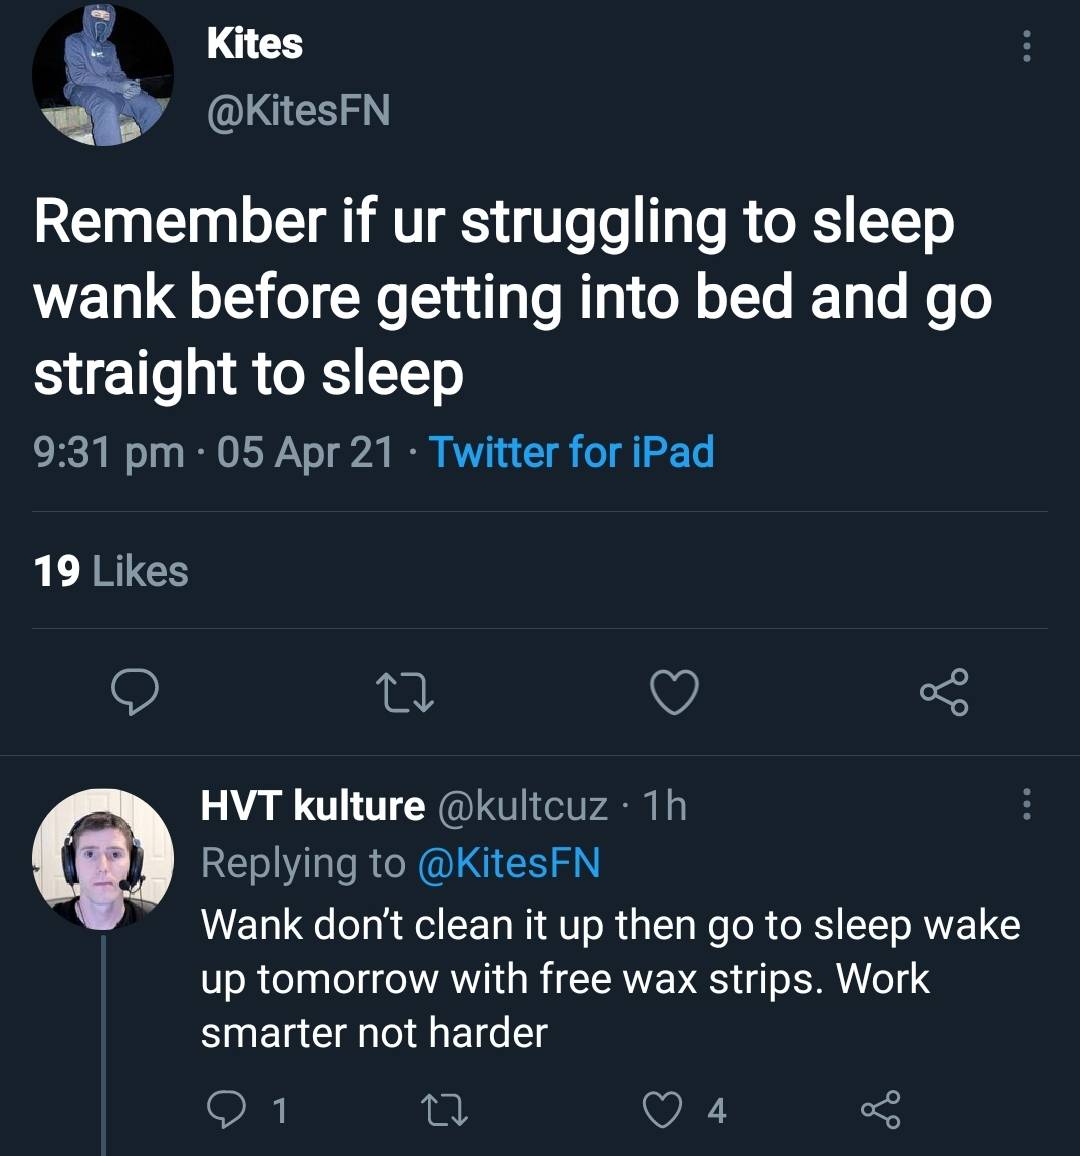Open the @KitesFN handle under Kites name
The height and width of the screenshot is (1156, 1080).
[298, 110]
